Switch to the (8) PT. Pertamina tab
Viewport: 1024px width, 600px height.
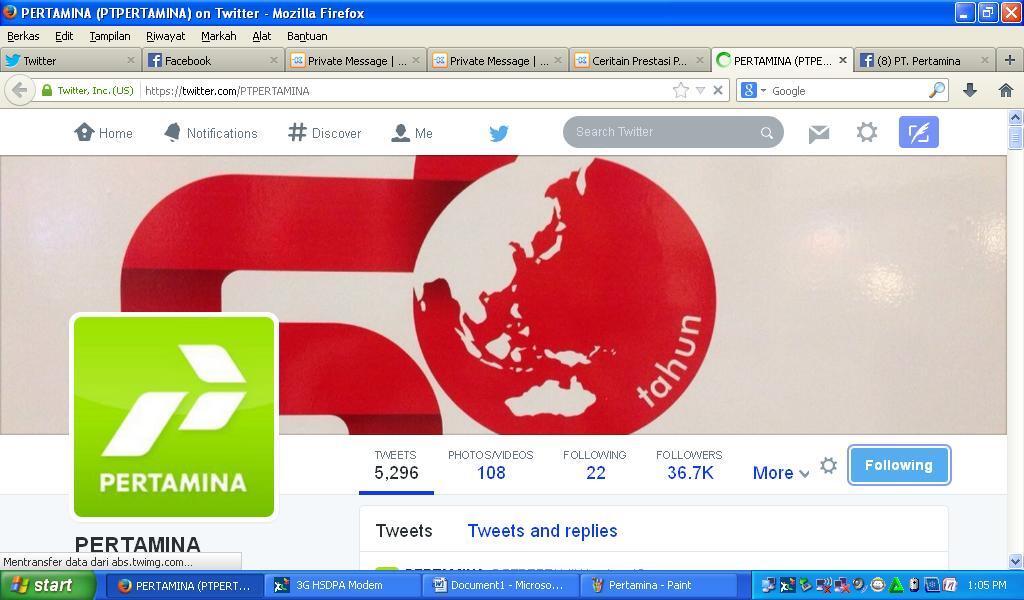[925, 61]
